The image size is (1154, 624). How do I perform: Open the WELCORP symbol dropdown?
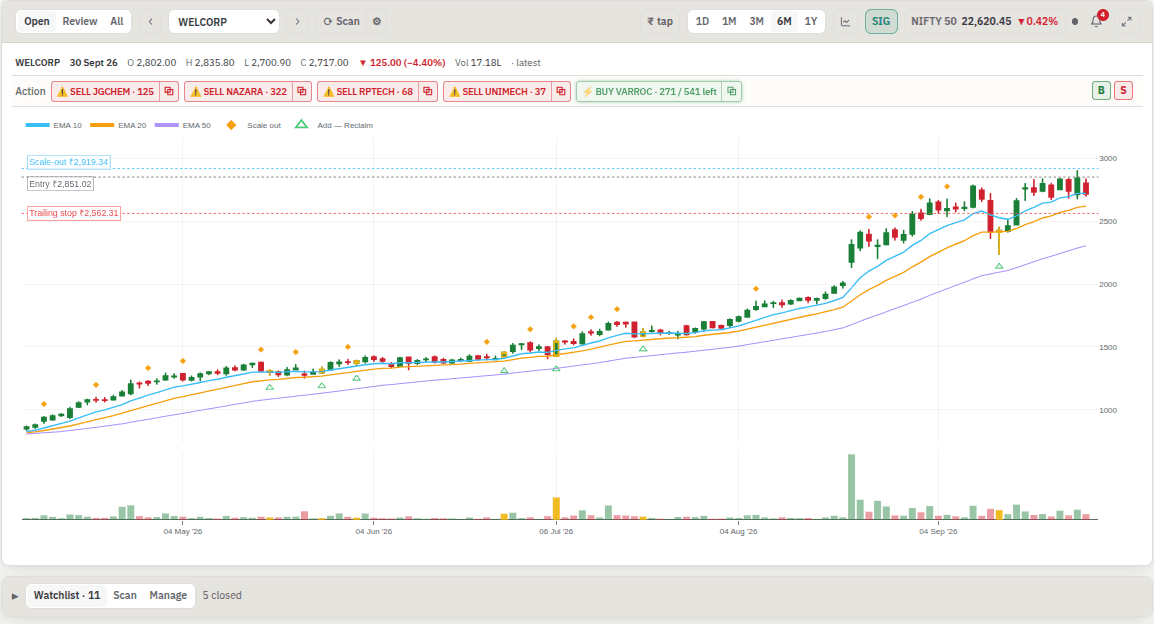click(224, 21)
